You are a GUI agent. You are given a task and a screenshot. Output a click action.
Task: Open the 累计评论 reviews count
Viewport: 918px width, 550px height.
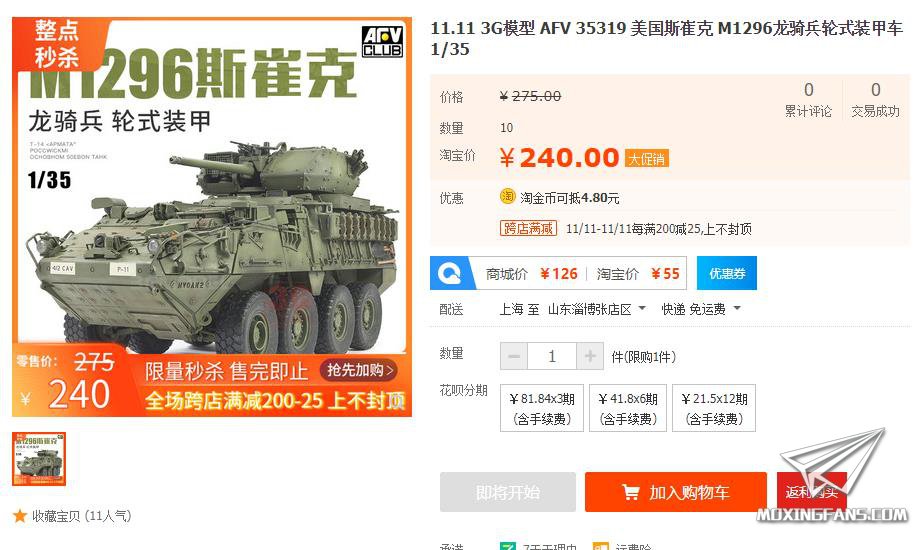point(808,100)
